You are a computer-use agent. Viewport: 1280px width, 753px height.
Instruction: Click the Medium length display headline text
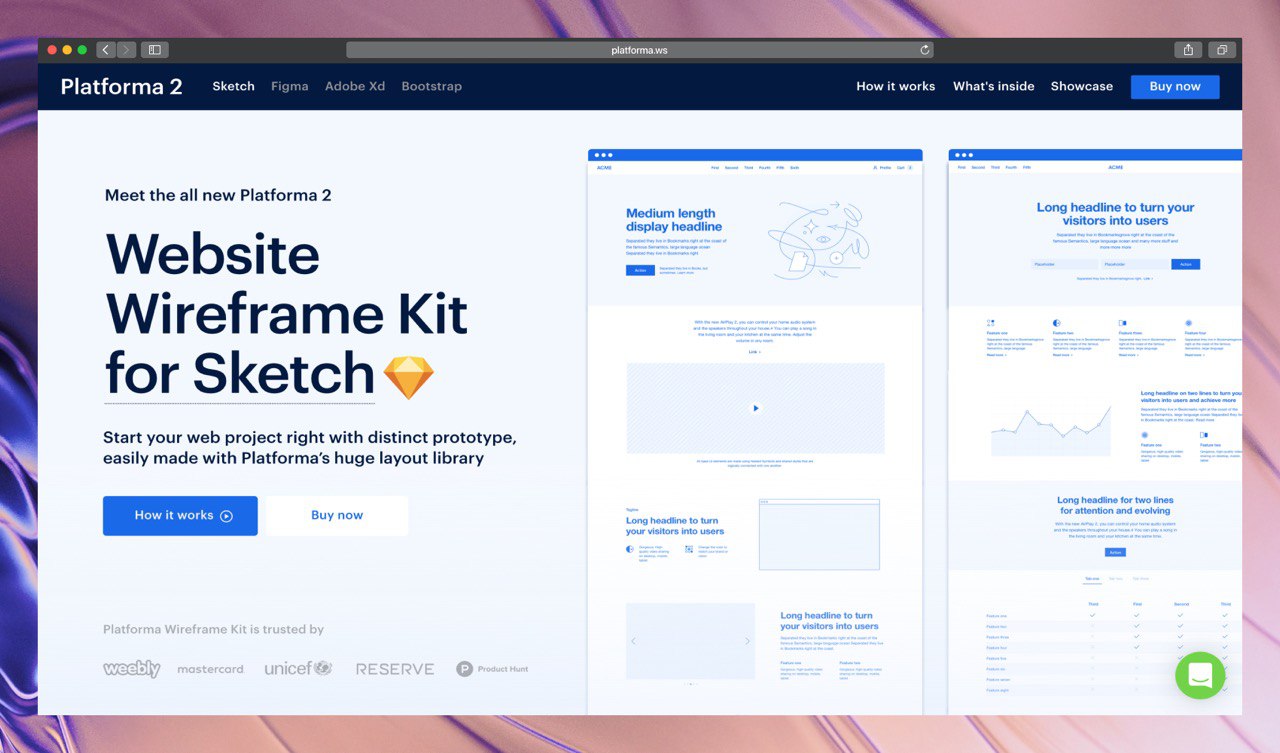click(674, 220)
